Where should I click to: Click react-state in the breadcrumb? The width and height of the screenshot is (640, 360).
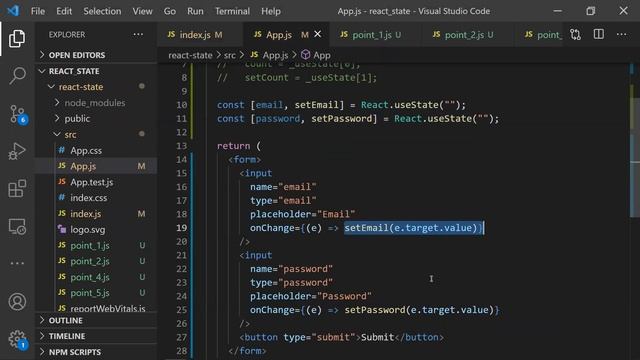(x=190, y=55)
